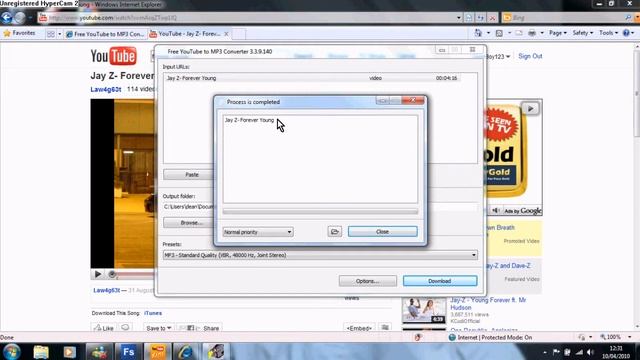Expand the Print options dropdown arrow
Image resolution: width=640 pixels, height=360 pixels.
point(542,33)
